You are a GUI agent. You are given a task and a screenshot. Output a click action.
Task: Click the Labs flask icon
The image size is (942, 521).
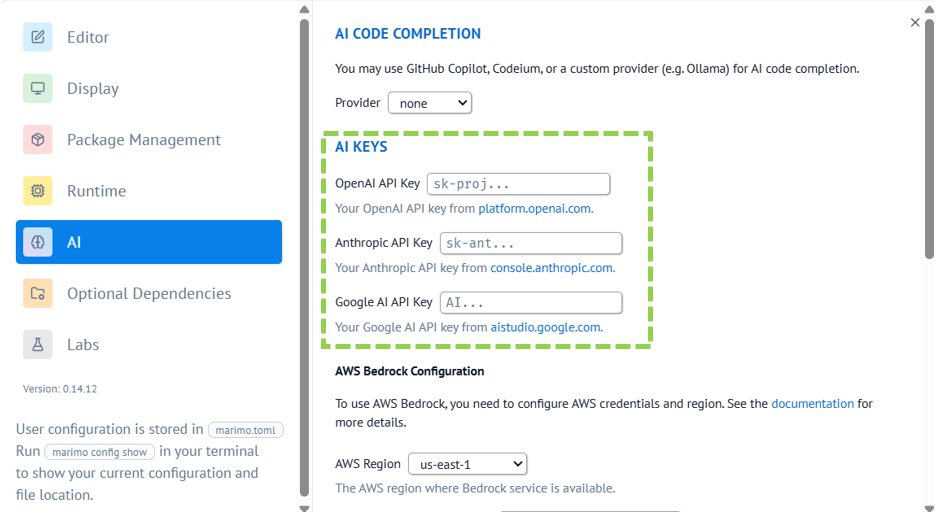pos(38,344)
